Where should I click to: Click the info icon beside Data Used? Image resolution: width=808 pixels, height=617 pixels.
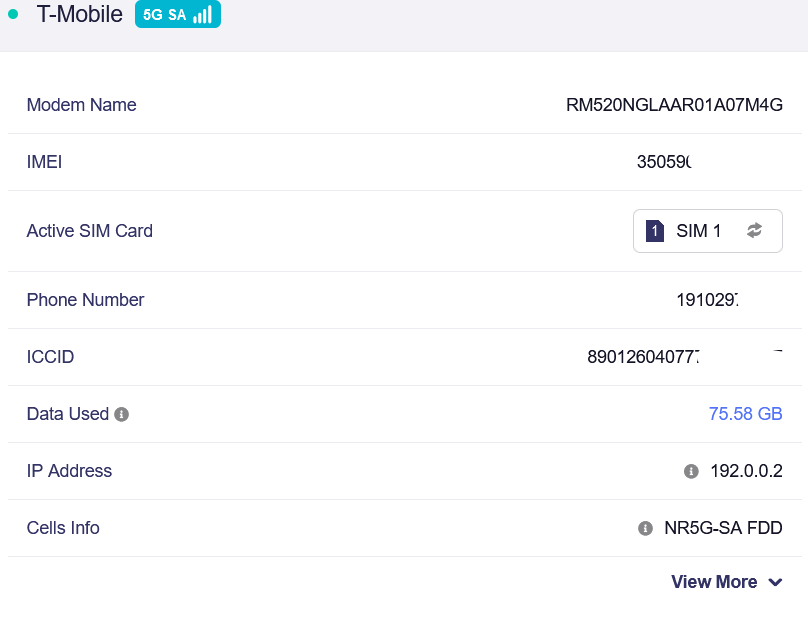tap(122, 414)
